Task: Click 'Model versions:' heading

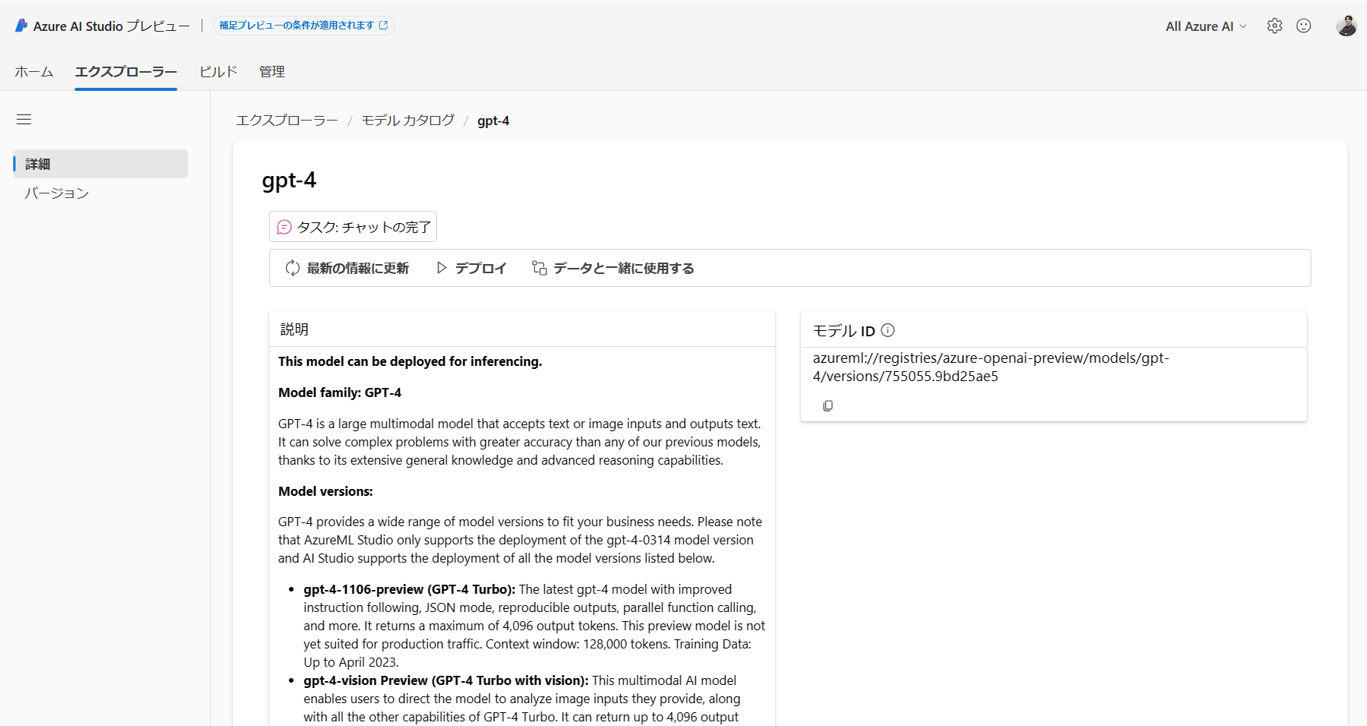Action: 325,491
